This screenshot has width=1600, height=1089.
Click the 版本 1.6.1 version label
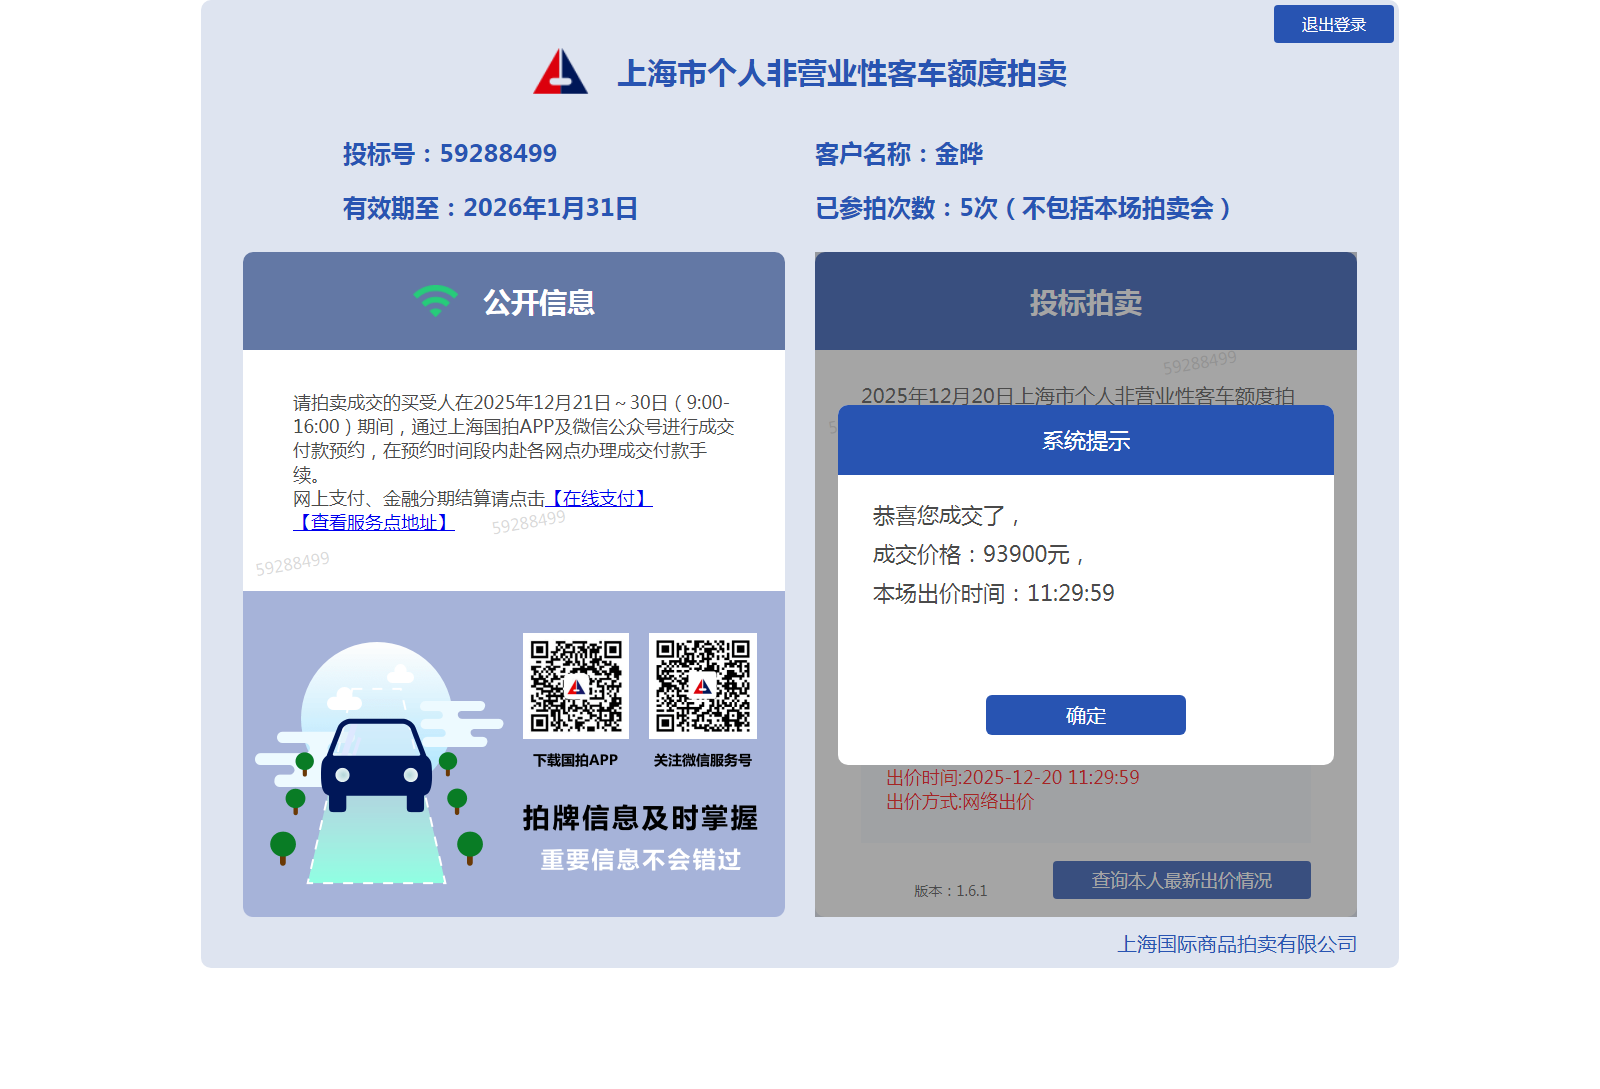[950, 891]
